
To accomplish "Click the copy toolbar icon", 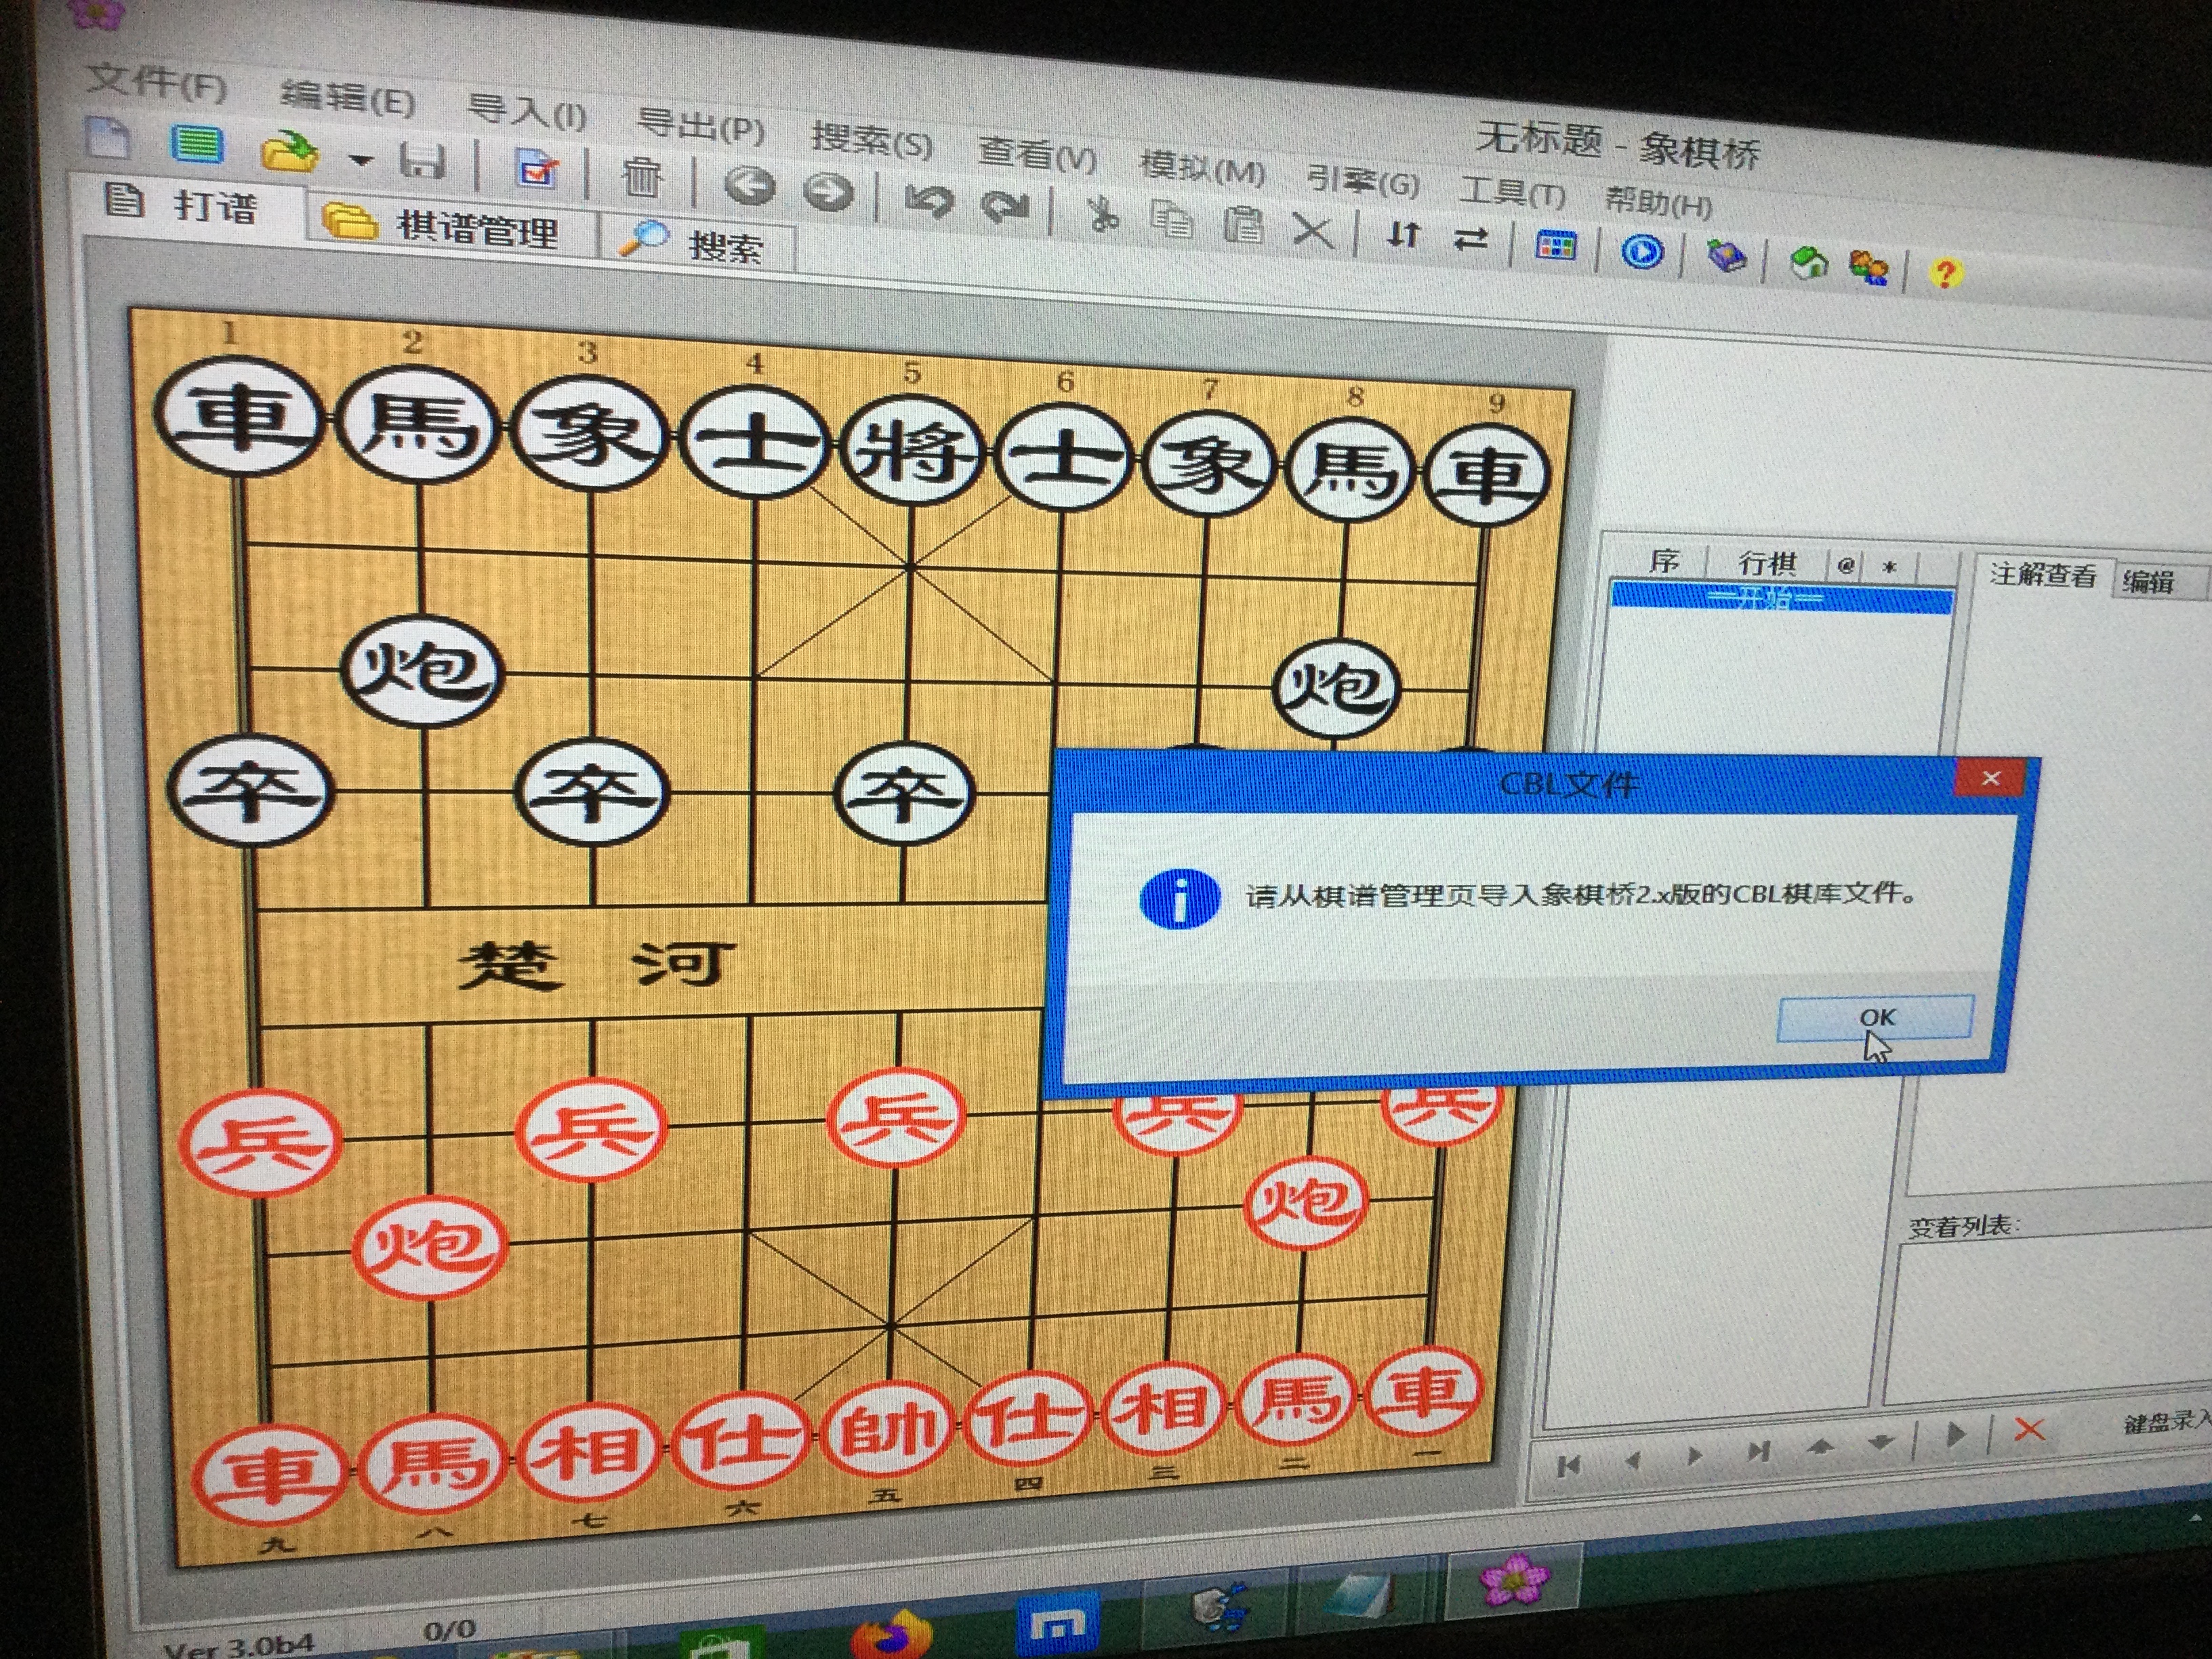I will [x=1171, y=220].
